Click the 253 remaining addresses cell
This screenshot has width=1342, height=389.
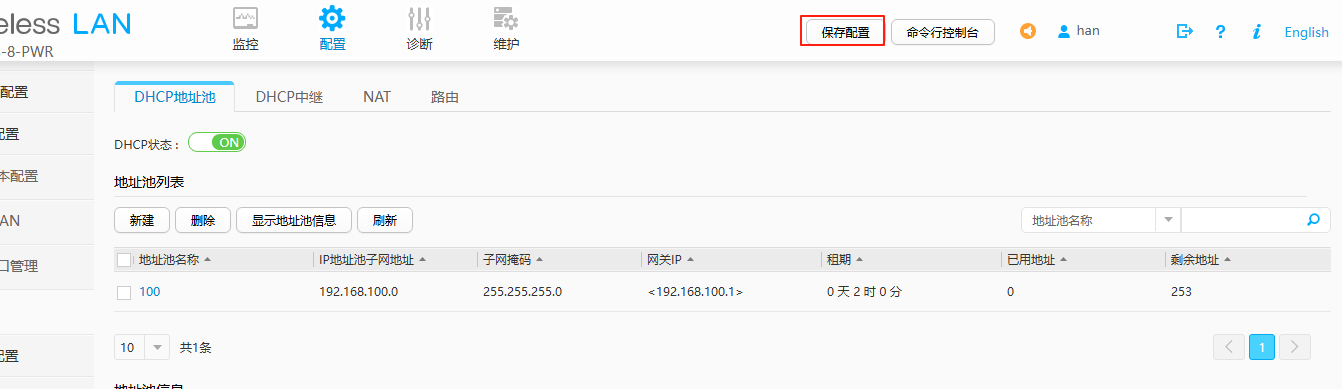point(1181,292)
